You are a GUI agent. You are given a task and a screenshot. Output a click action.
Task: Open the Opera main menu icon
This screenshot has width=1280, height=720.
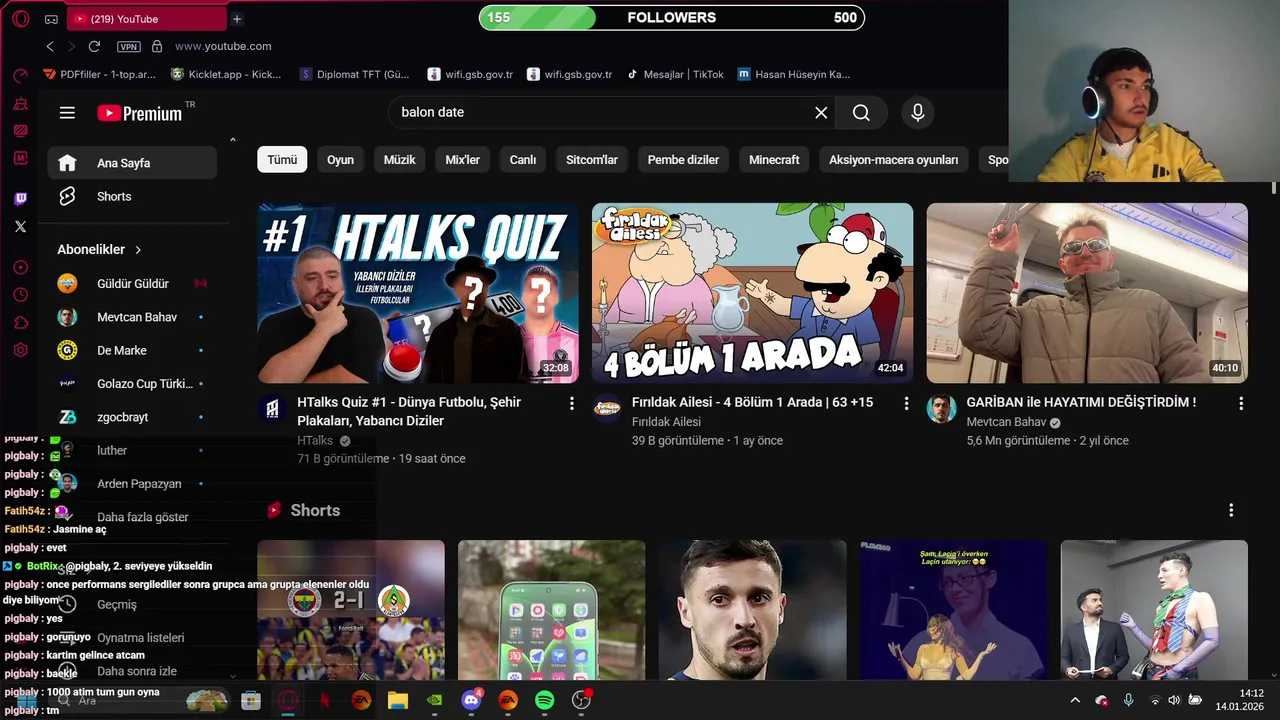point(20,19)
